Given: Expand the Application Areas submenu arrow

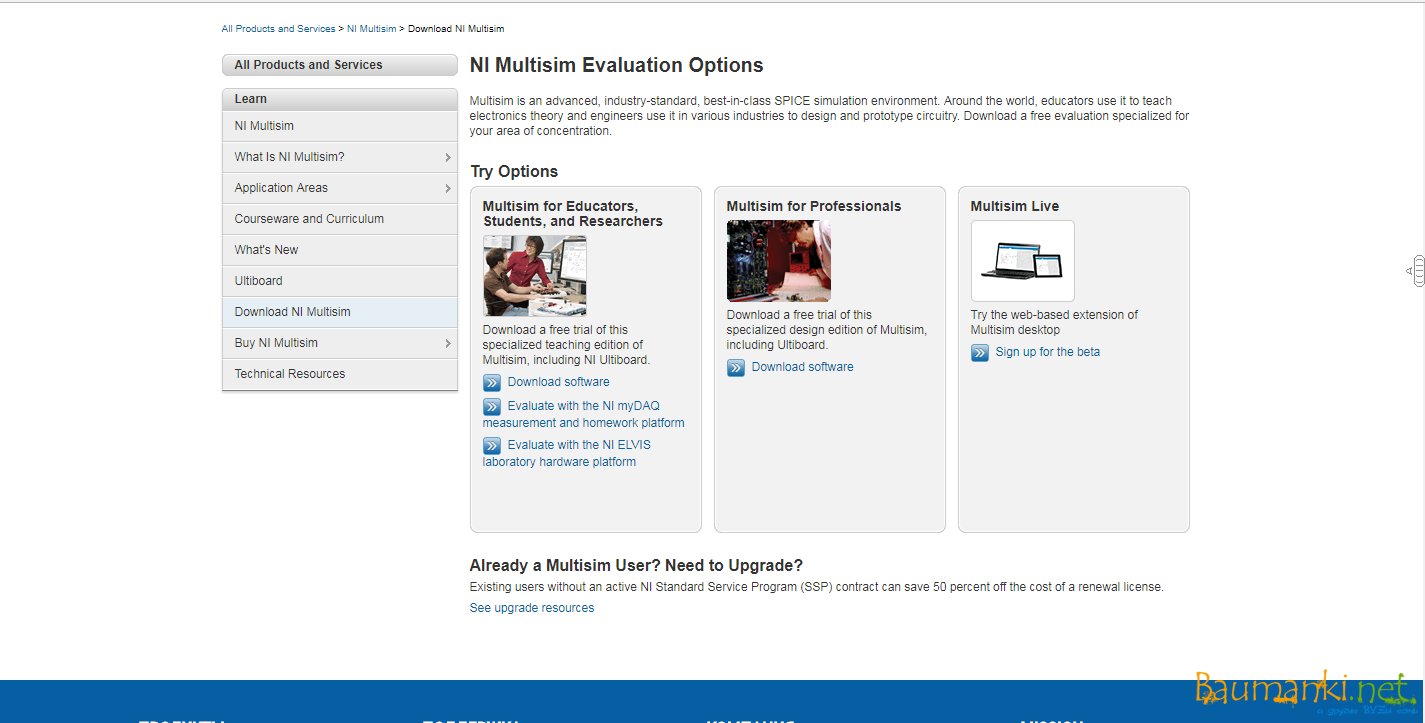Looking at the screenshot, I should pos(447,188).
